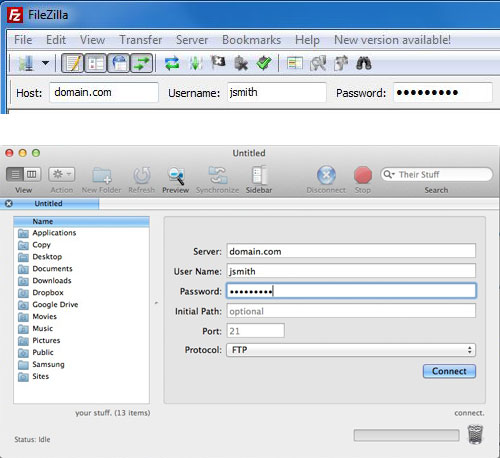Sort by Name column header
Viewport: 500px width, 458px height.
pos(81,221)
